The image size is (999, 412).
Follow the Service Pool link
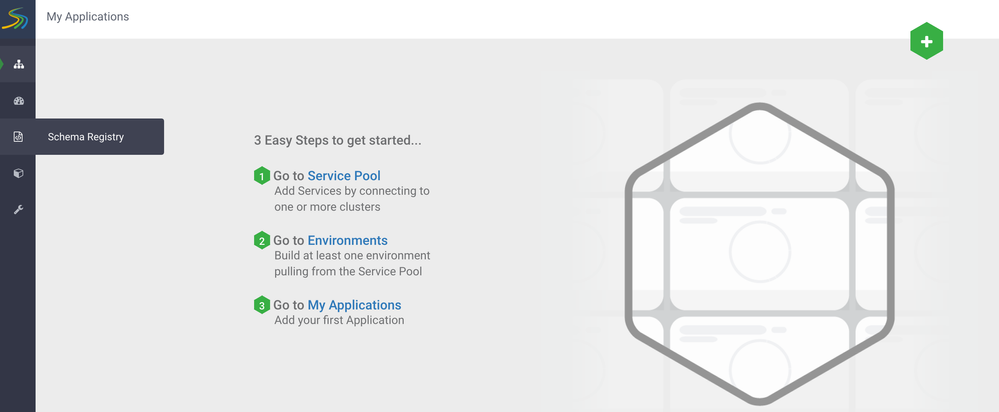click(x=344, y=176)
